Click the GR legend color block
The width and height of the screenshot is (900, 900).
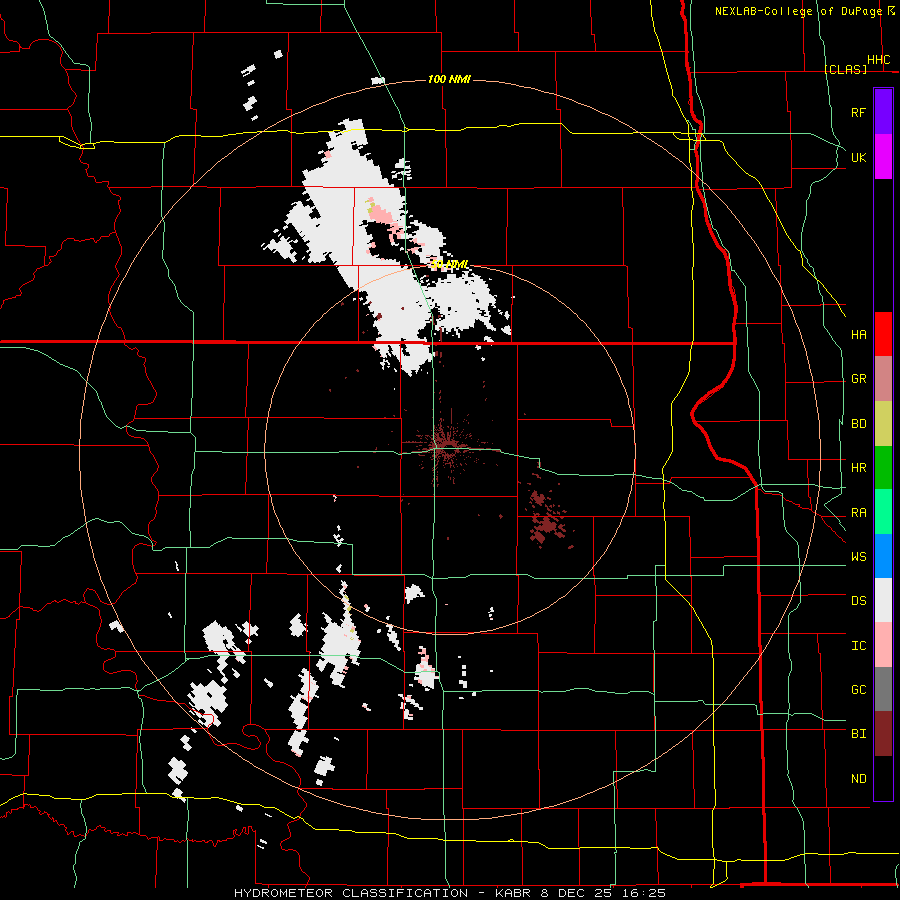(x=883, y=379)
